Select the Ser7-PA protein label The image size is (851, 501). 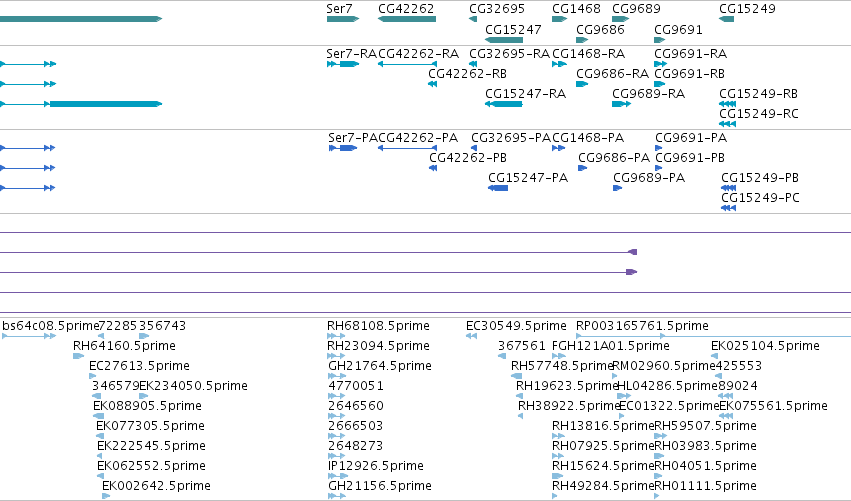353,138
